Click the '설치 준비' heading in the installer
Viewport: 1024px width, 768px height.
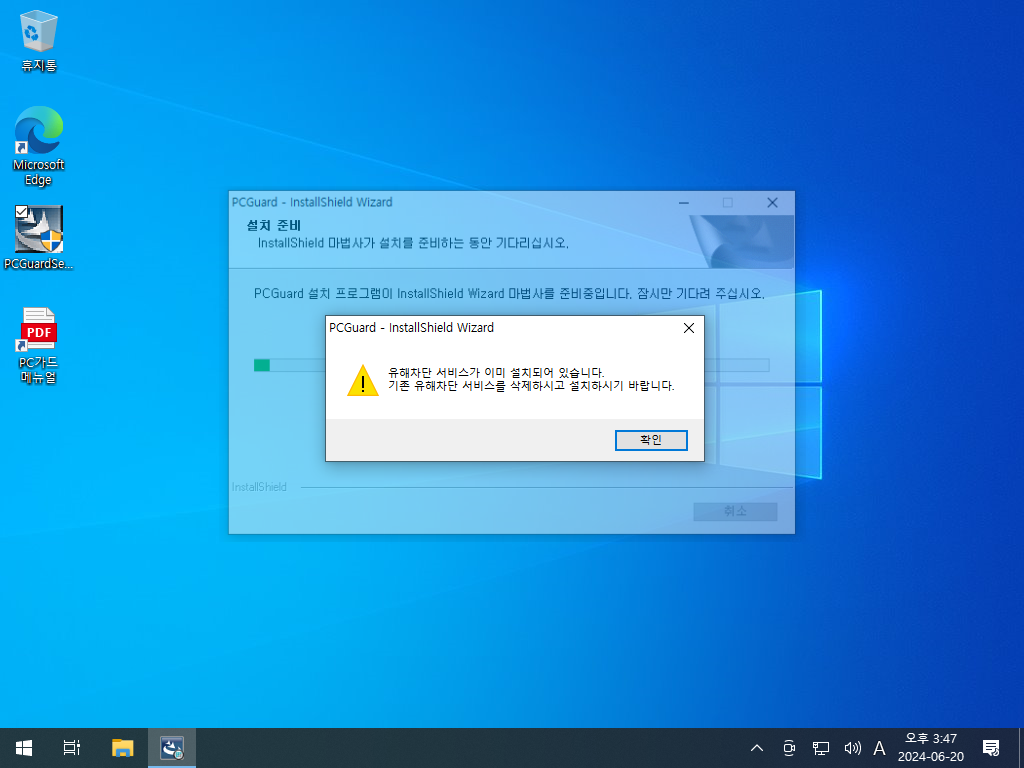tap(274, 226)
